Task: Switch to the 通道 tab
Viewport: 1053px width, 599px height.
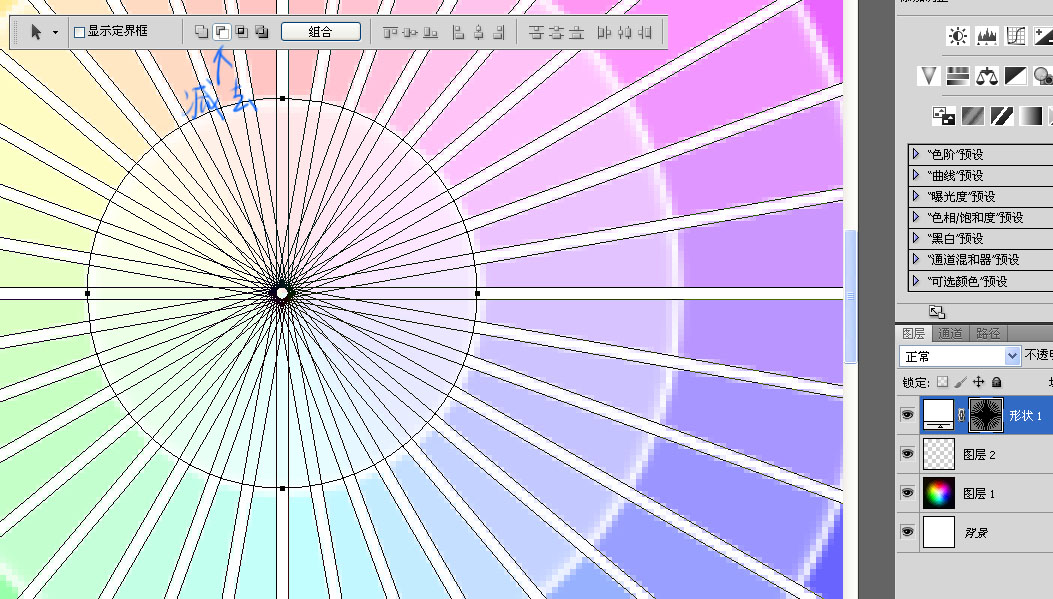Action: pyautogui.click(x=950, y=333)
